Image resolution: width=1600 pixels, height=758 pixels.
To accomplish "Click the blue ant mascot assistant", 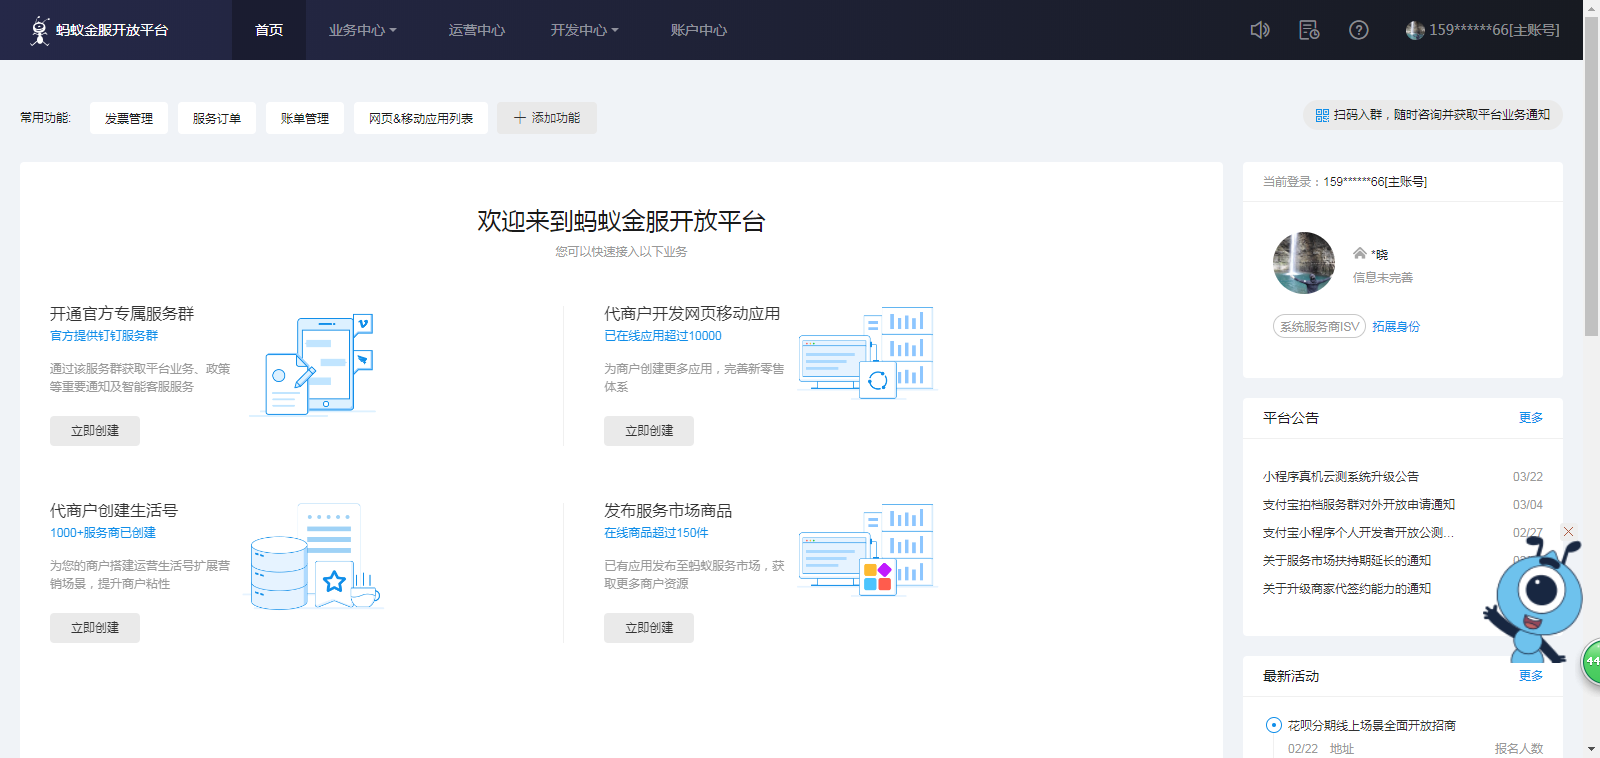I will point(1535,600).
